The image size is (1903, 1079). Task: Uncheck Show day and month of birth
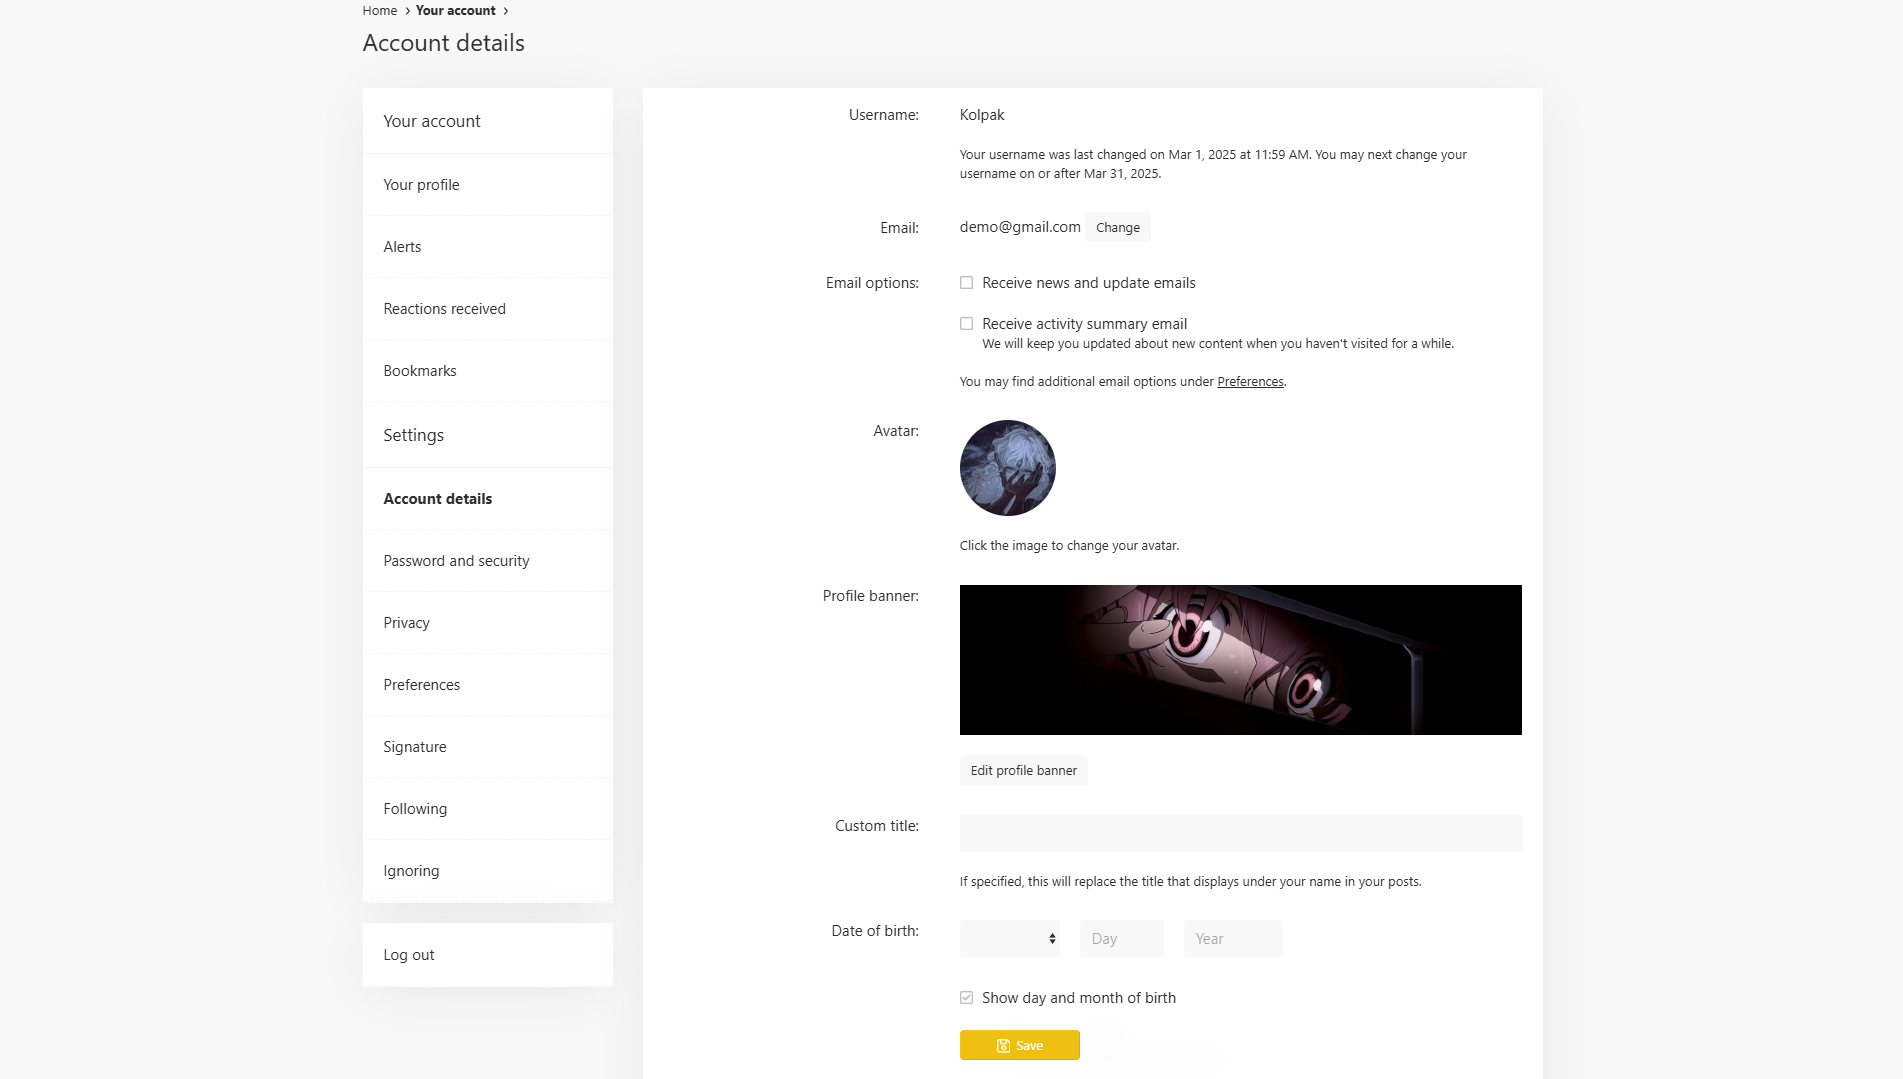click(966, 998)
